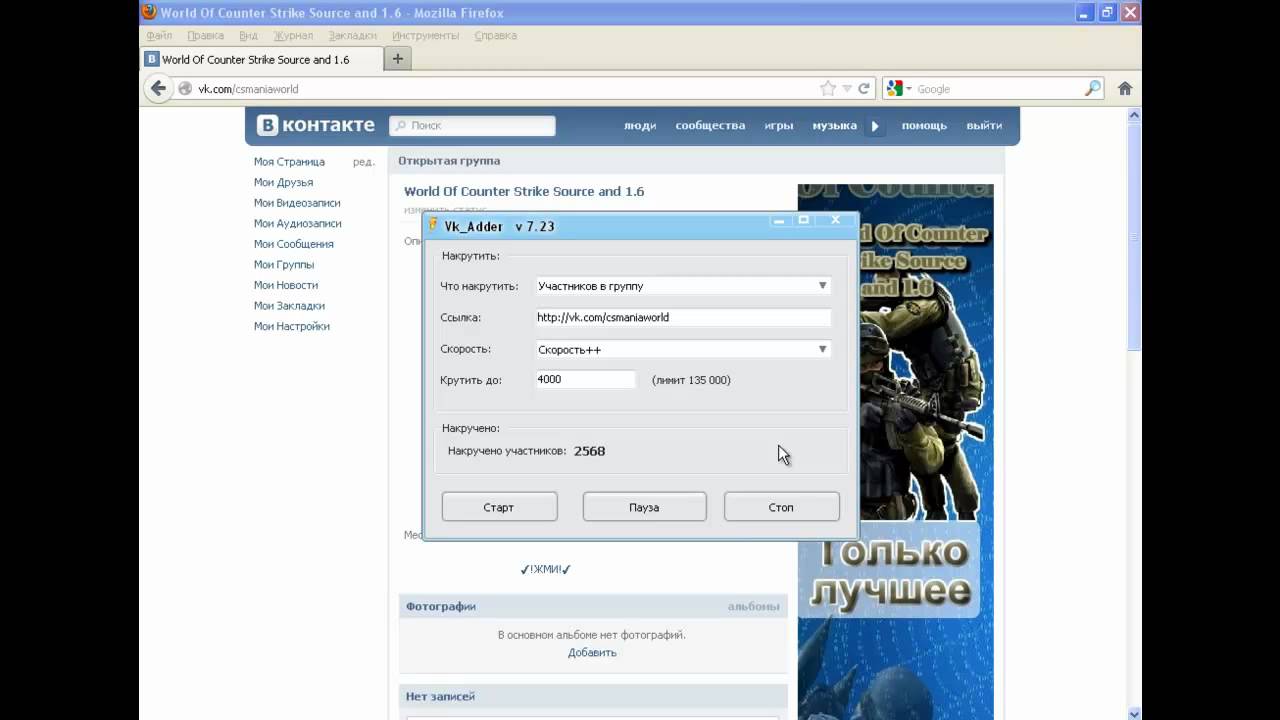
Task: Click the 'Нет записей' wall header
Action: point(440,696)
